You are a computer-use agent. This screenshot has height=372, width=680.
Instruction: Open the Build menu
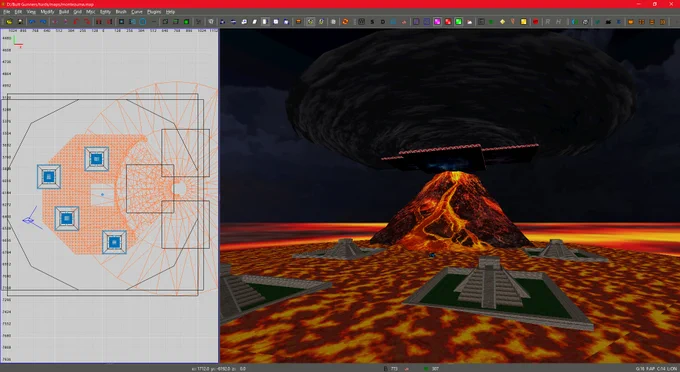click(64, 12)
